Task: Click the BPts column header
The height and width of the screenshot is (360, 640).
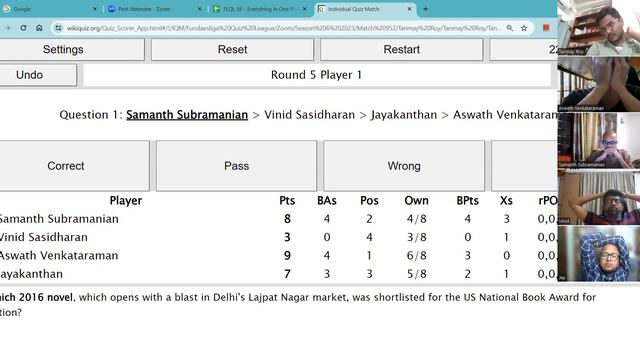Action: pos(467,200)
